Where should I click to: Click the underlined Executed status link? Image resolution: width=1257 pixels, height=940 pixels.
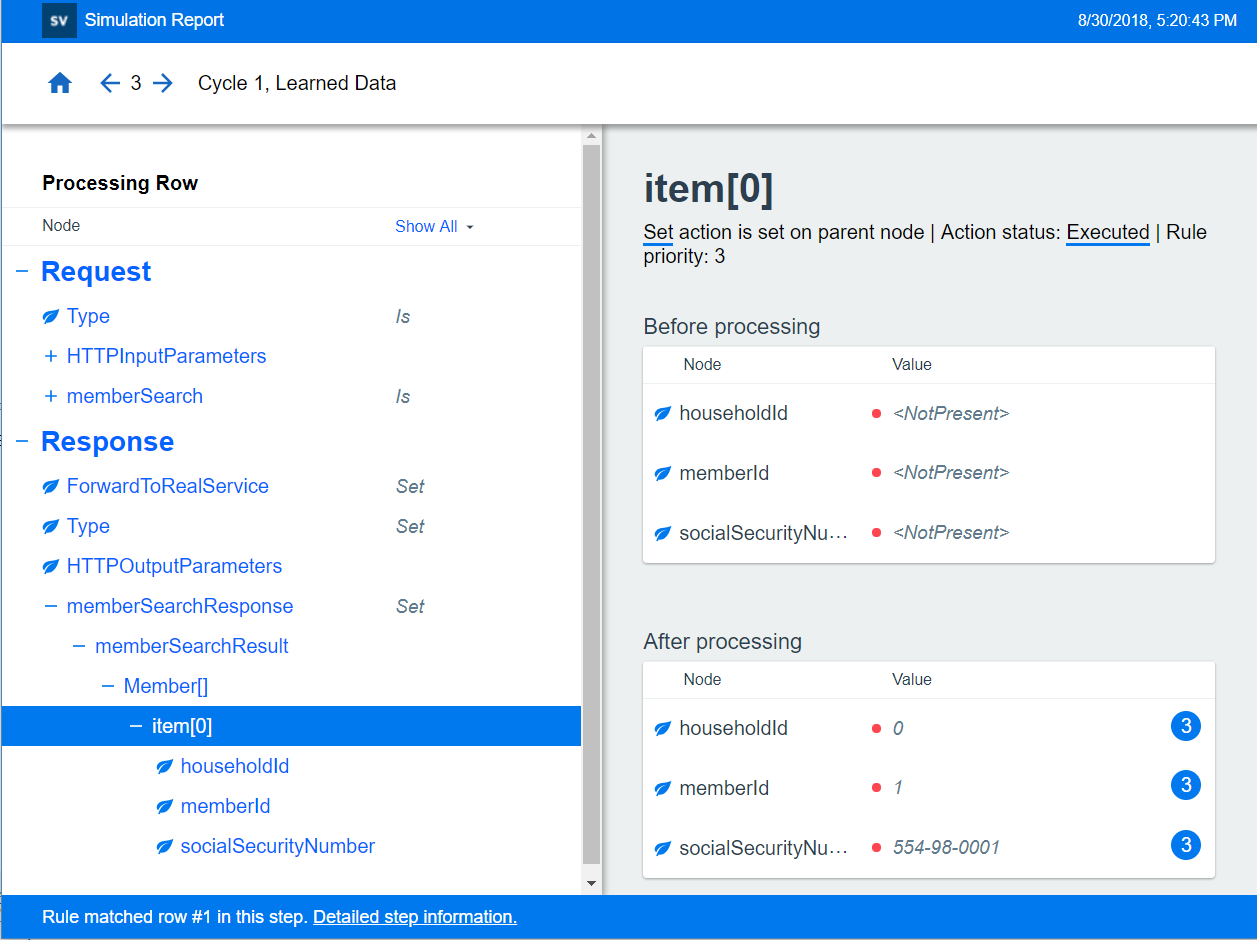click(1107, 233)
